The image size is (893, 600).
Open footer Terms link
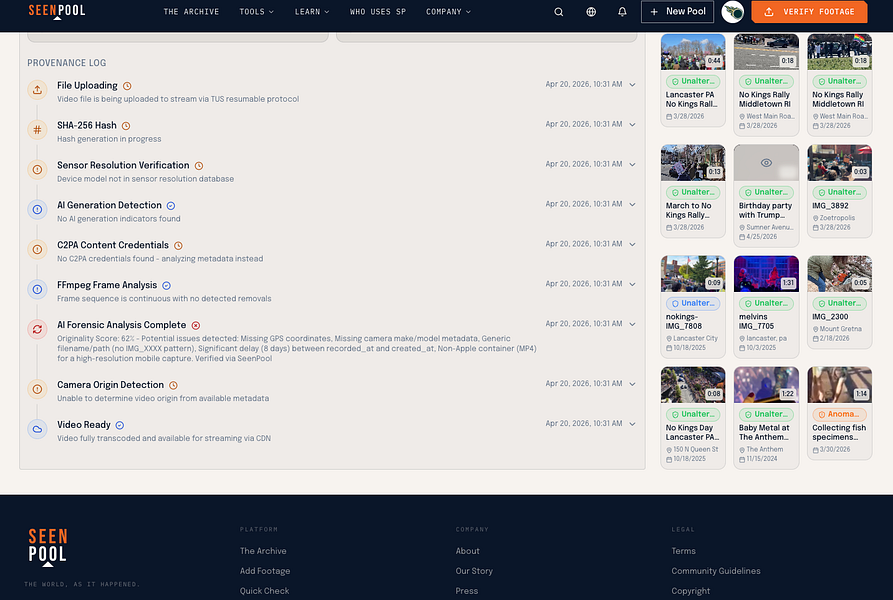(x=683, y=551)
